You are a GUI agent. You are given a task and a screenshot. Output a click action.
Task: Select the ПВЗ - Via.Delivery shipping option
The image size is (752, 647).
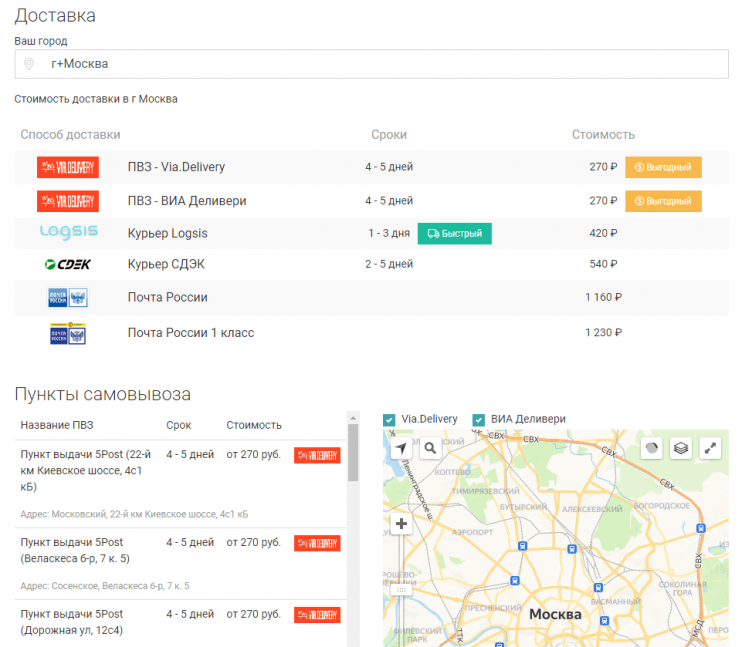[176, 167]
